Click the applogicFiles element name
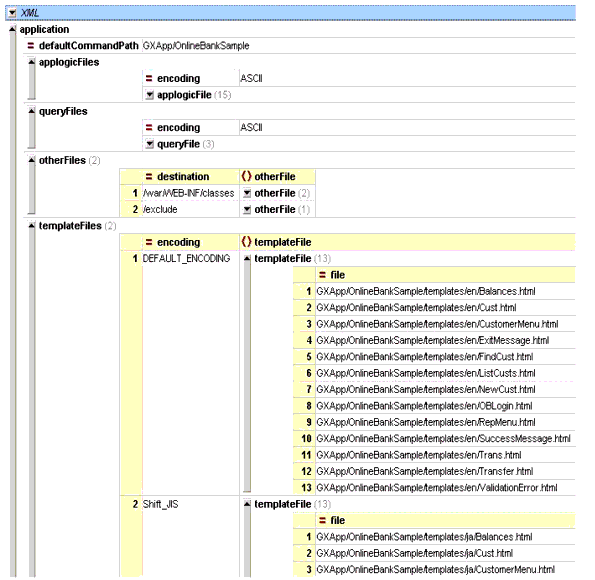This screenshot has width=595, height=580. [69, 62]
